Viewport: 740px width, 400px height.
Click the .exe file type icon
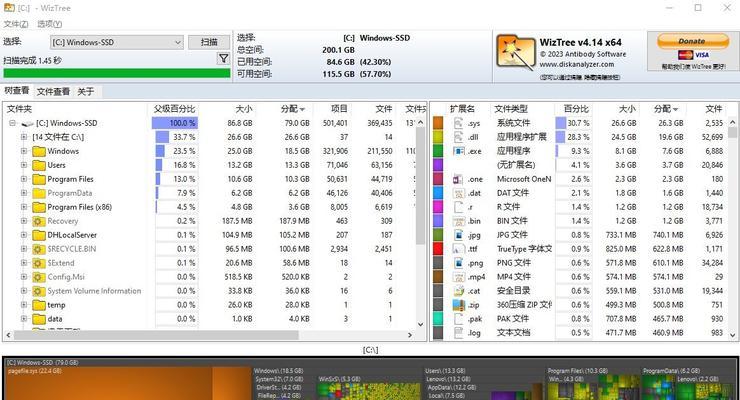(458, 151)
